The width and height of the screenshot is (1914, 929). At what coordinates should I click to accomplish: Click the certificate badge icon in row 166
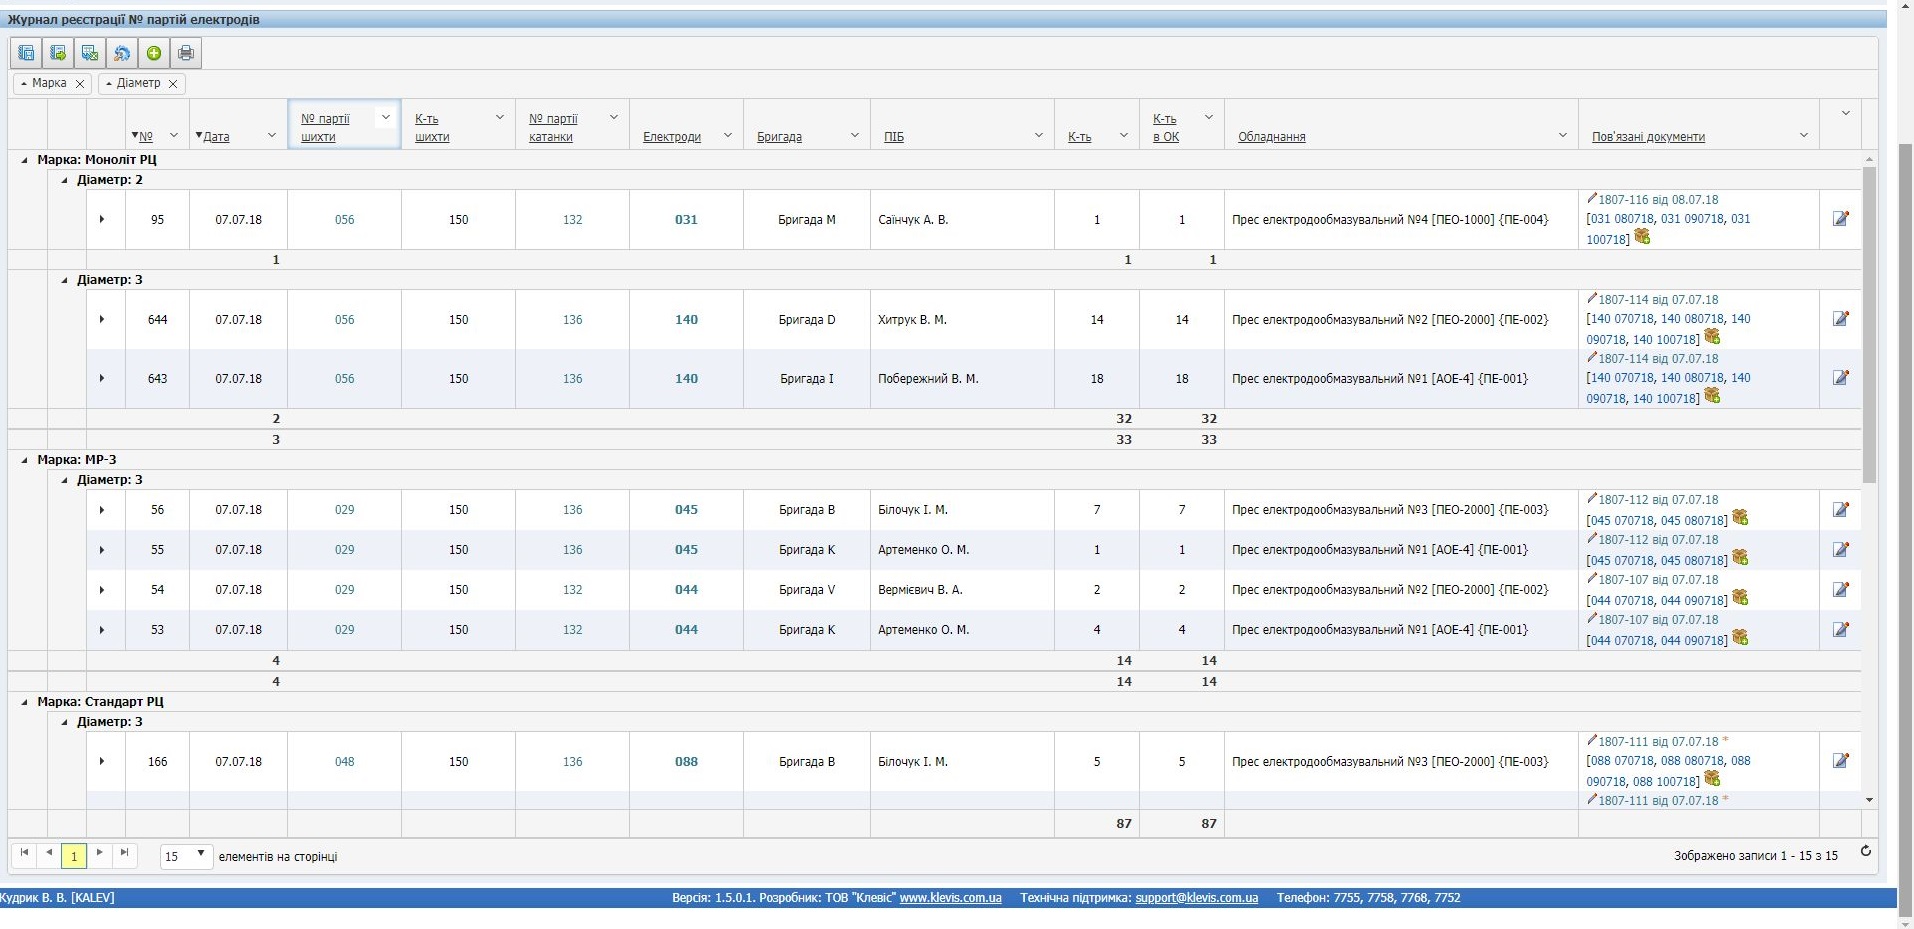click(x=1712, y=779)
